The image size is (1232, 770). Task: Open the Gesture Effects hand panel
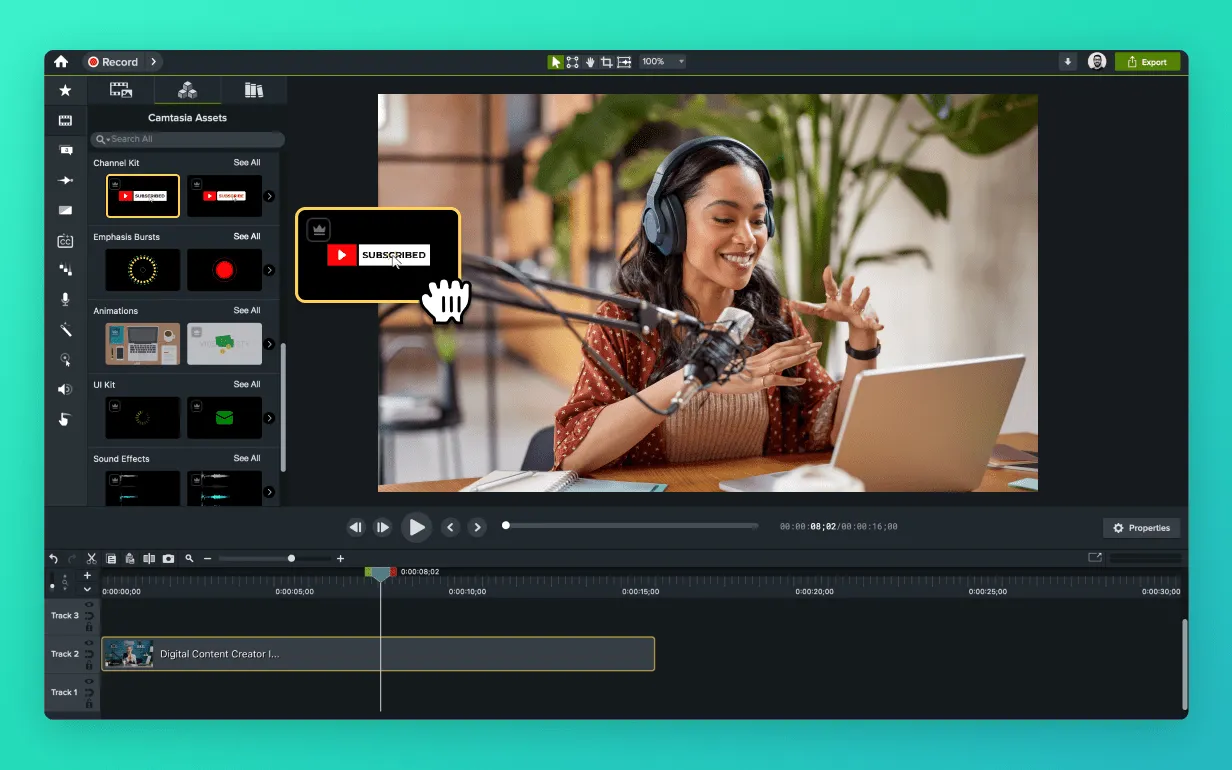[65, 419]
